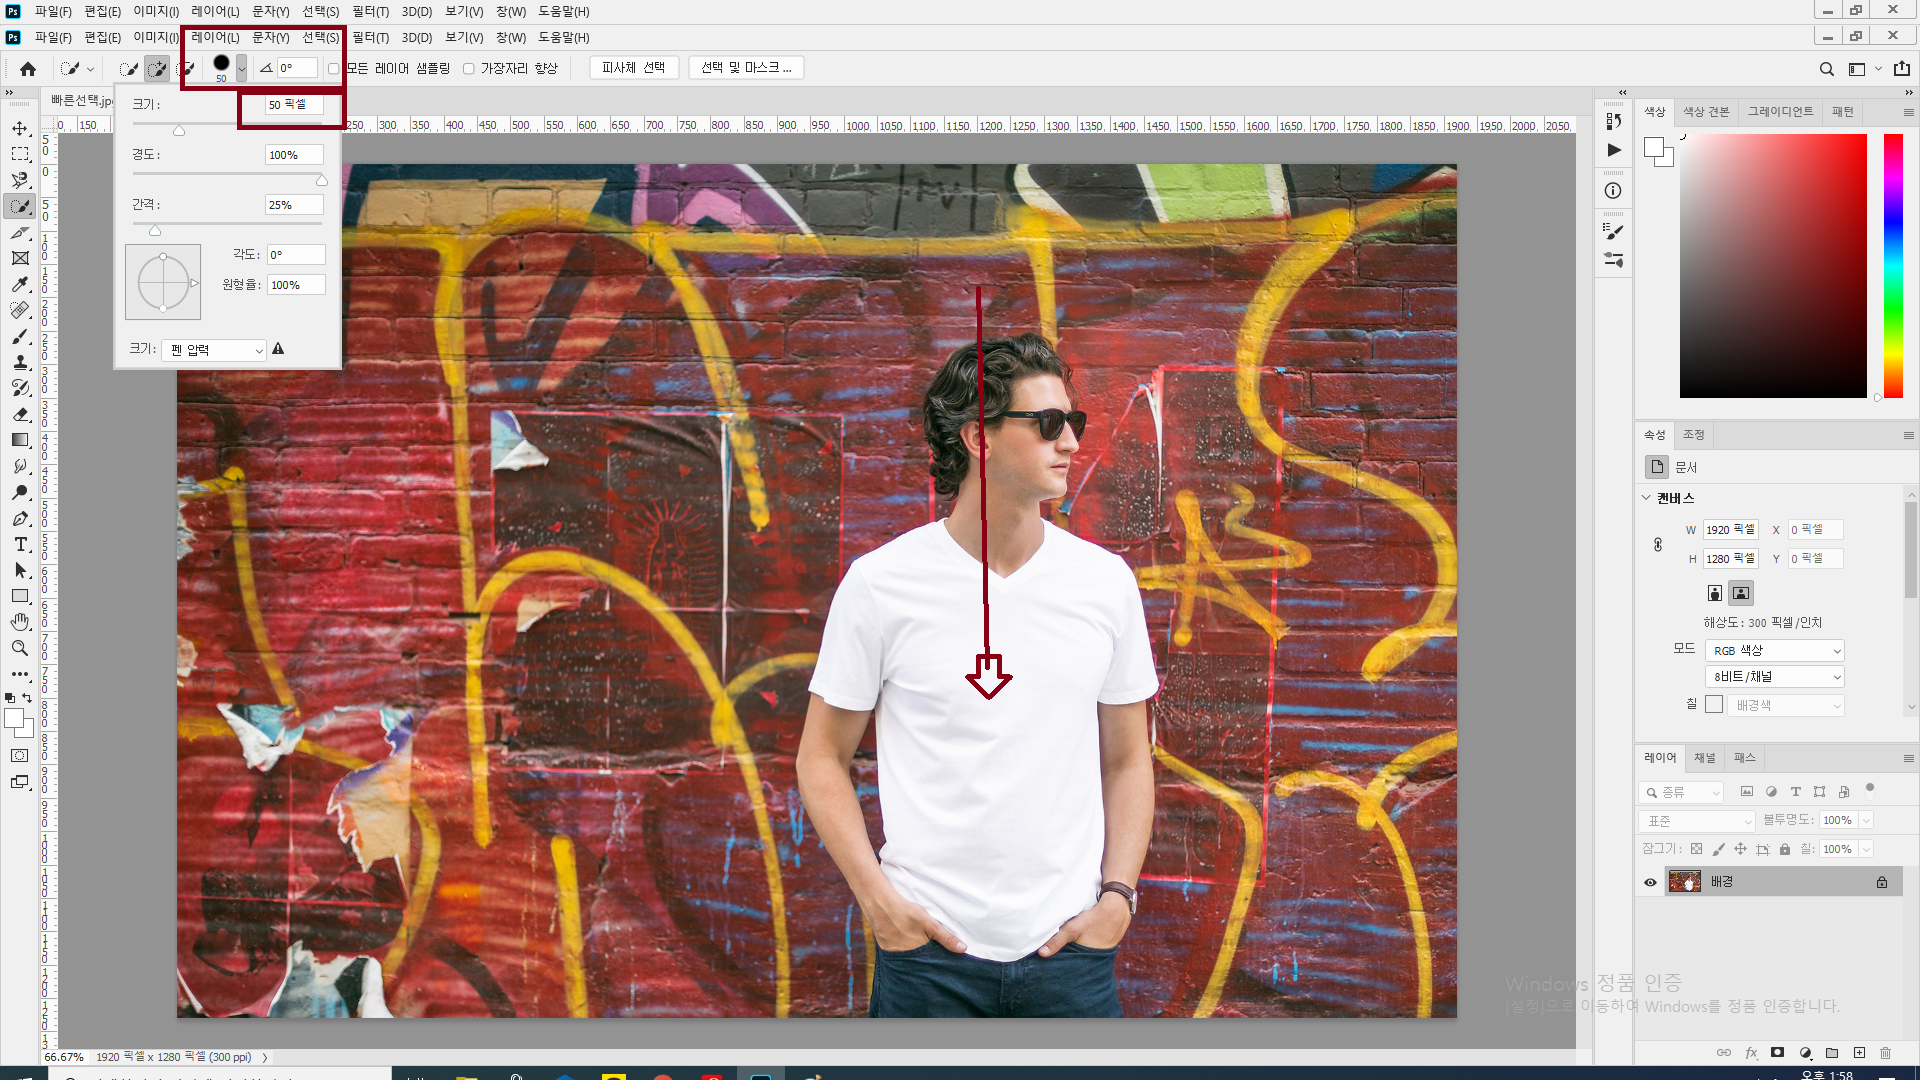Viewport: 1920px width, 1080px height.
Task: Click the Home icon in options bar
Action: point(28,69)
